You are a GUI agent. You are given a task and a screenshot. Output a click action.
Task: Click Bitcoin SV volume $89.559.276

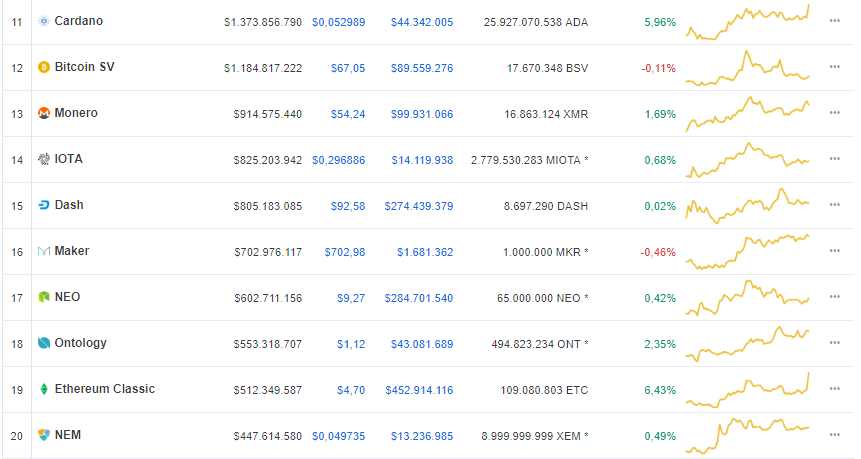[x=422, y=69]
